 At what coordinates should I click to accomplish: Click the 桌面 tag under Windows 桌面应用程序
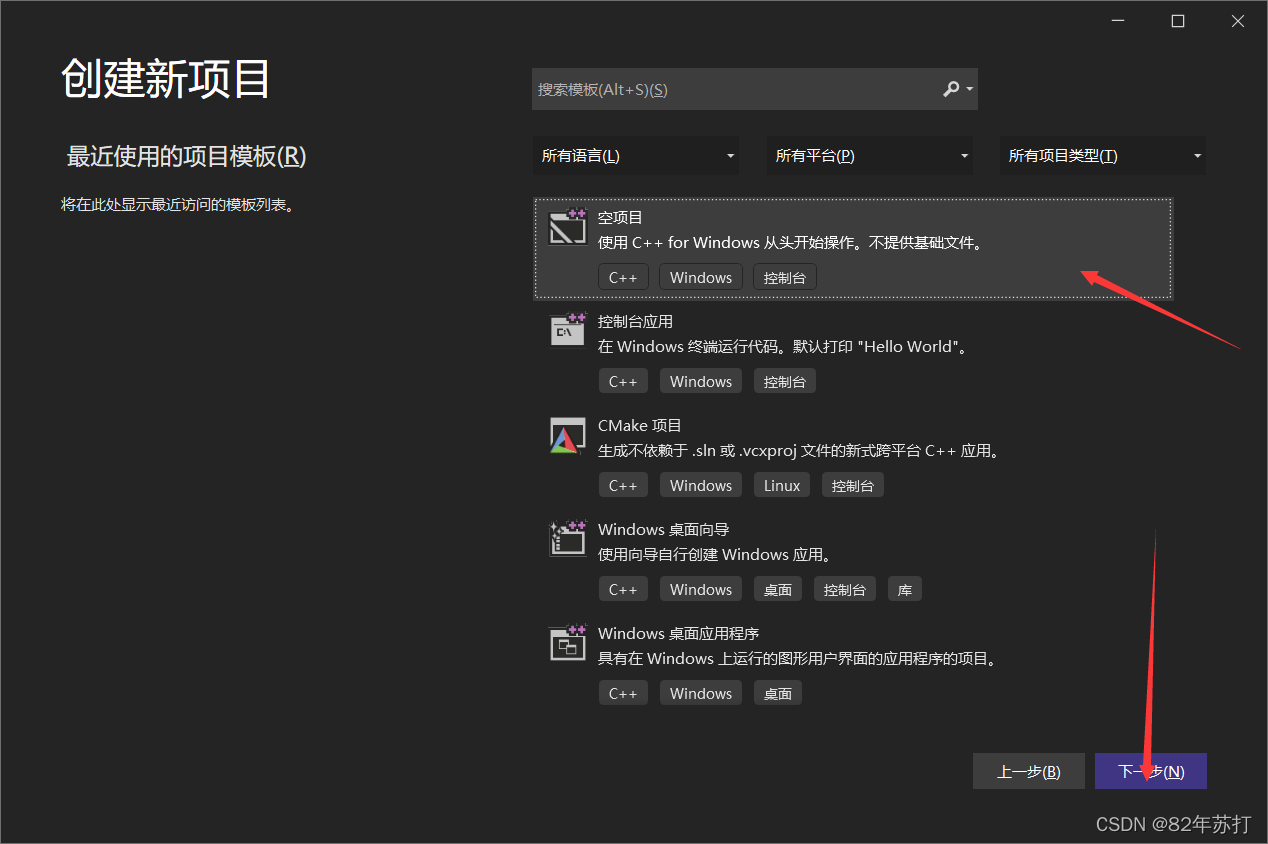point(778,693)
